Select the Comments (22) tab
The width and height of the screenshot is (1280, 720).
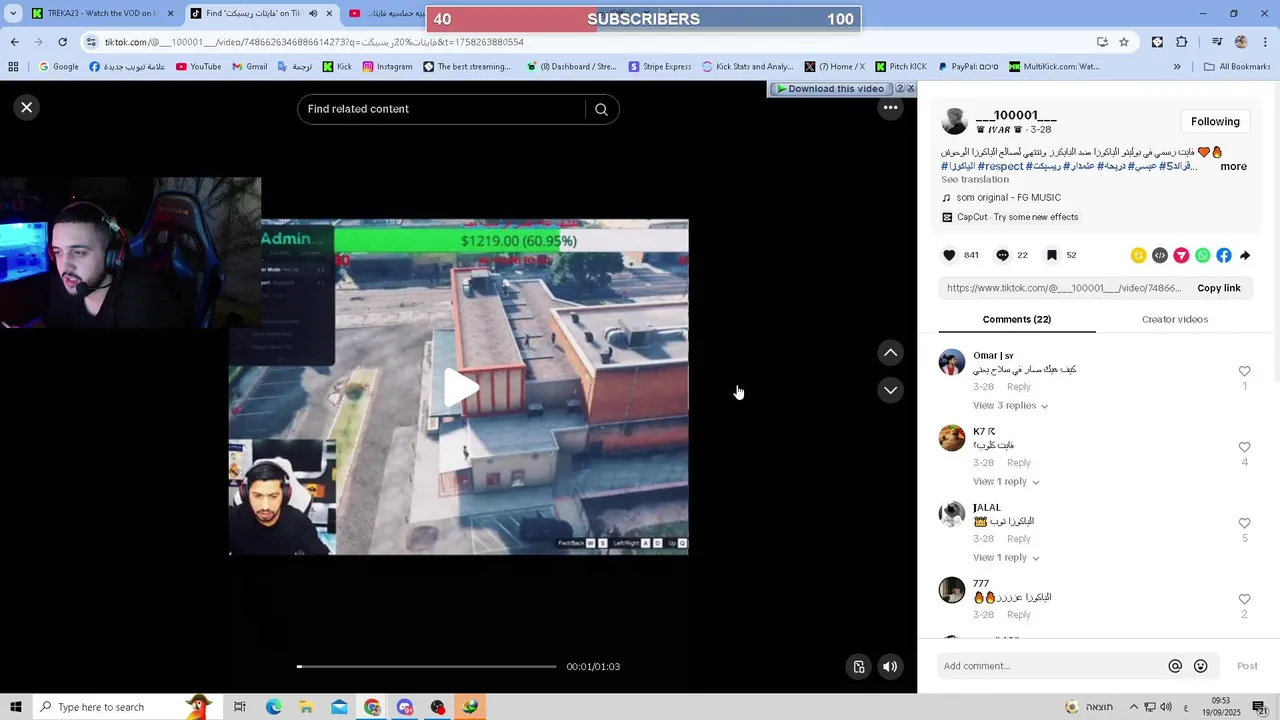(x=1016, y=319)
